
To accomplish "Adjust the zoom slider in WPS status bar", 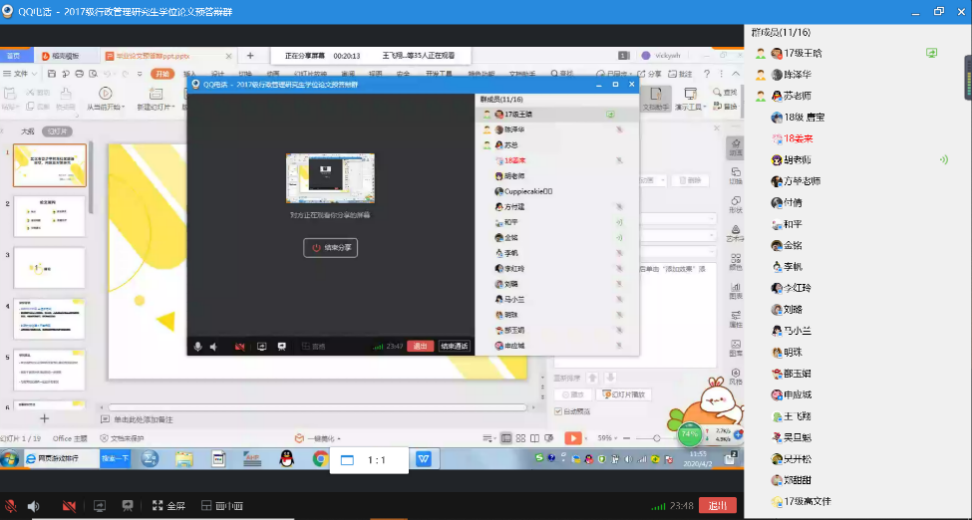I will [656, 438].
